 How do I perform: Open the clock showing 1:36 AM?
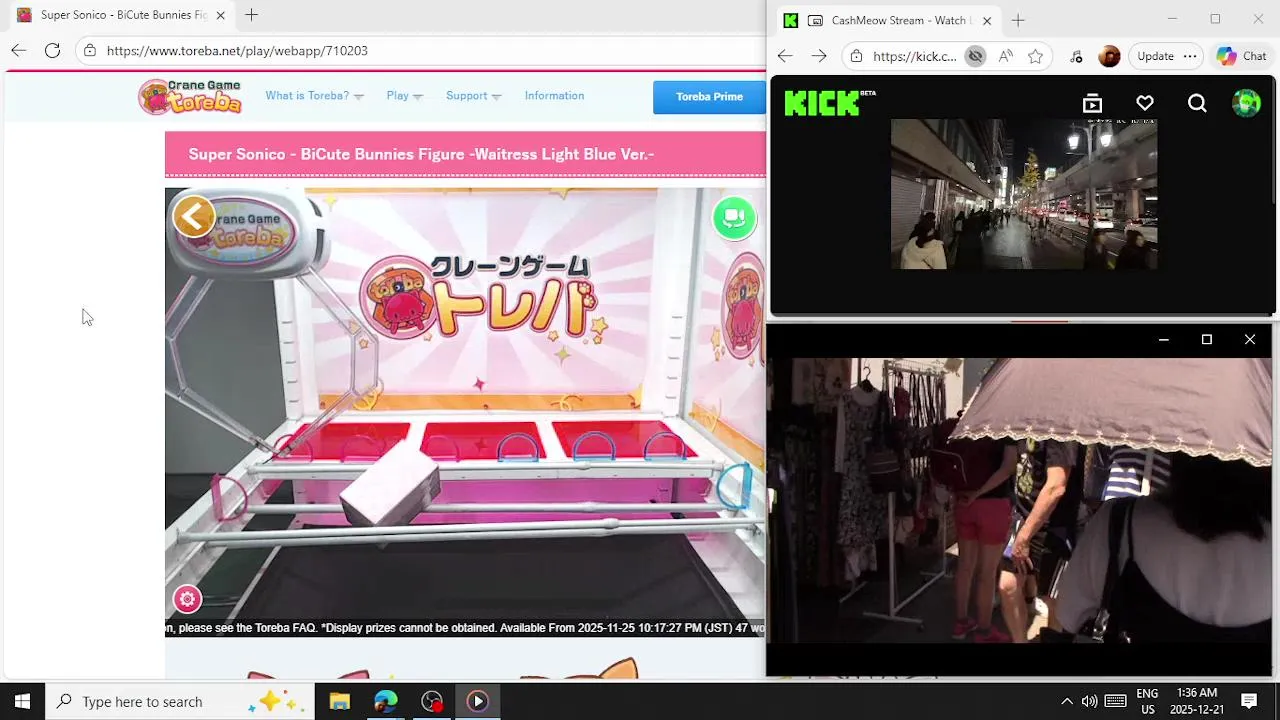(x=1197, y=701)
